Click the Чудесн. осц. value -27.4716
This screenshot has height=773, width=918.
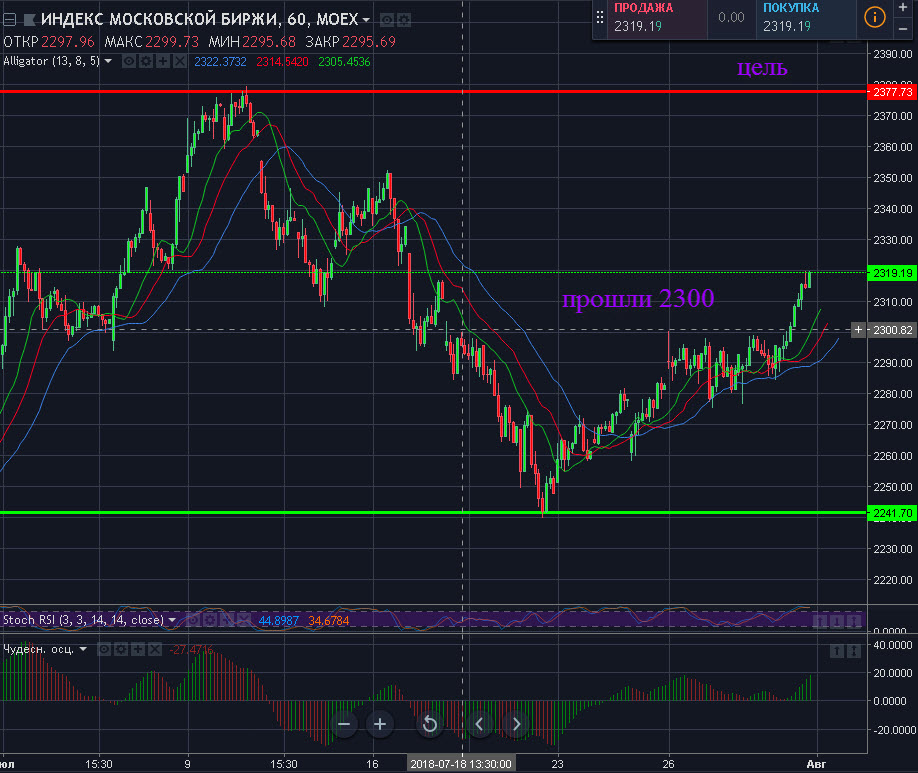191,649
